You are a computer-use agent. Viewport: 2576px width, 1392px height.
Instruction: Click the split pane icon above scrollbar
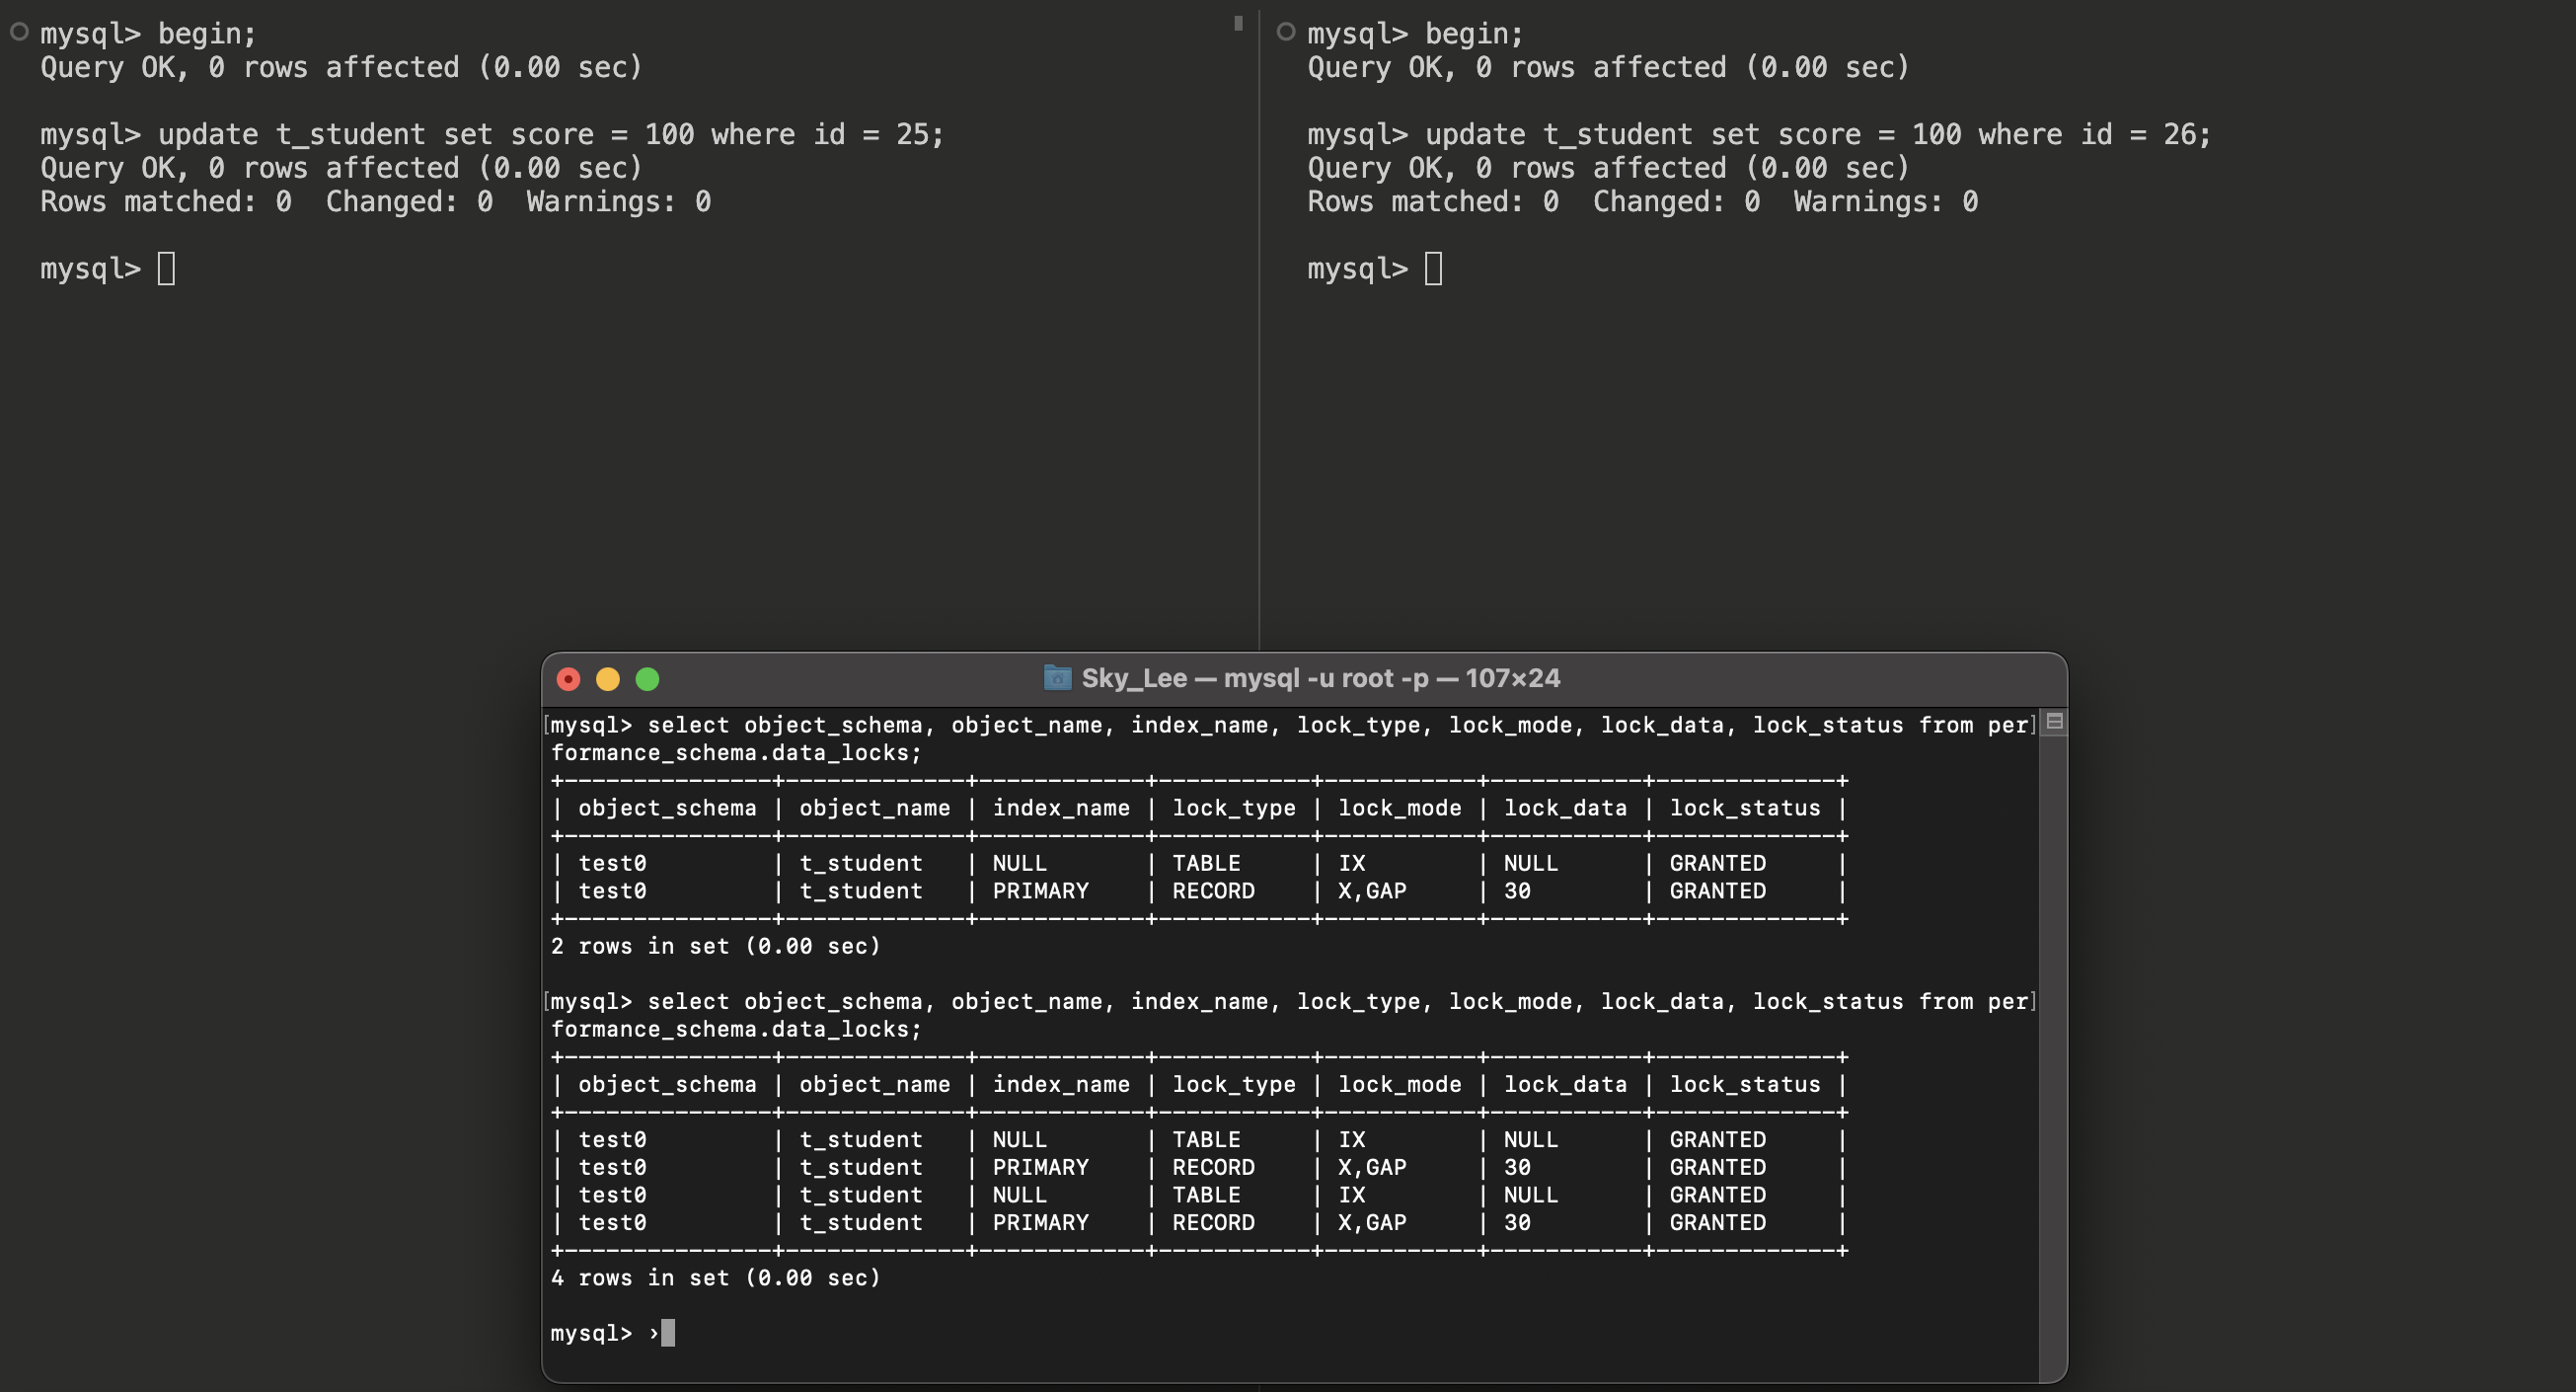[x=2054, y=721]
